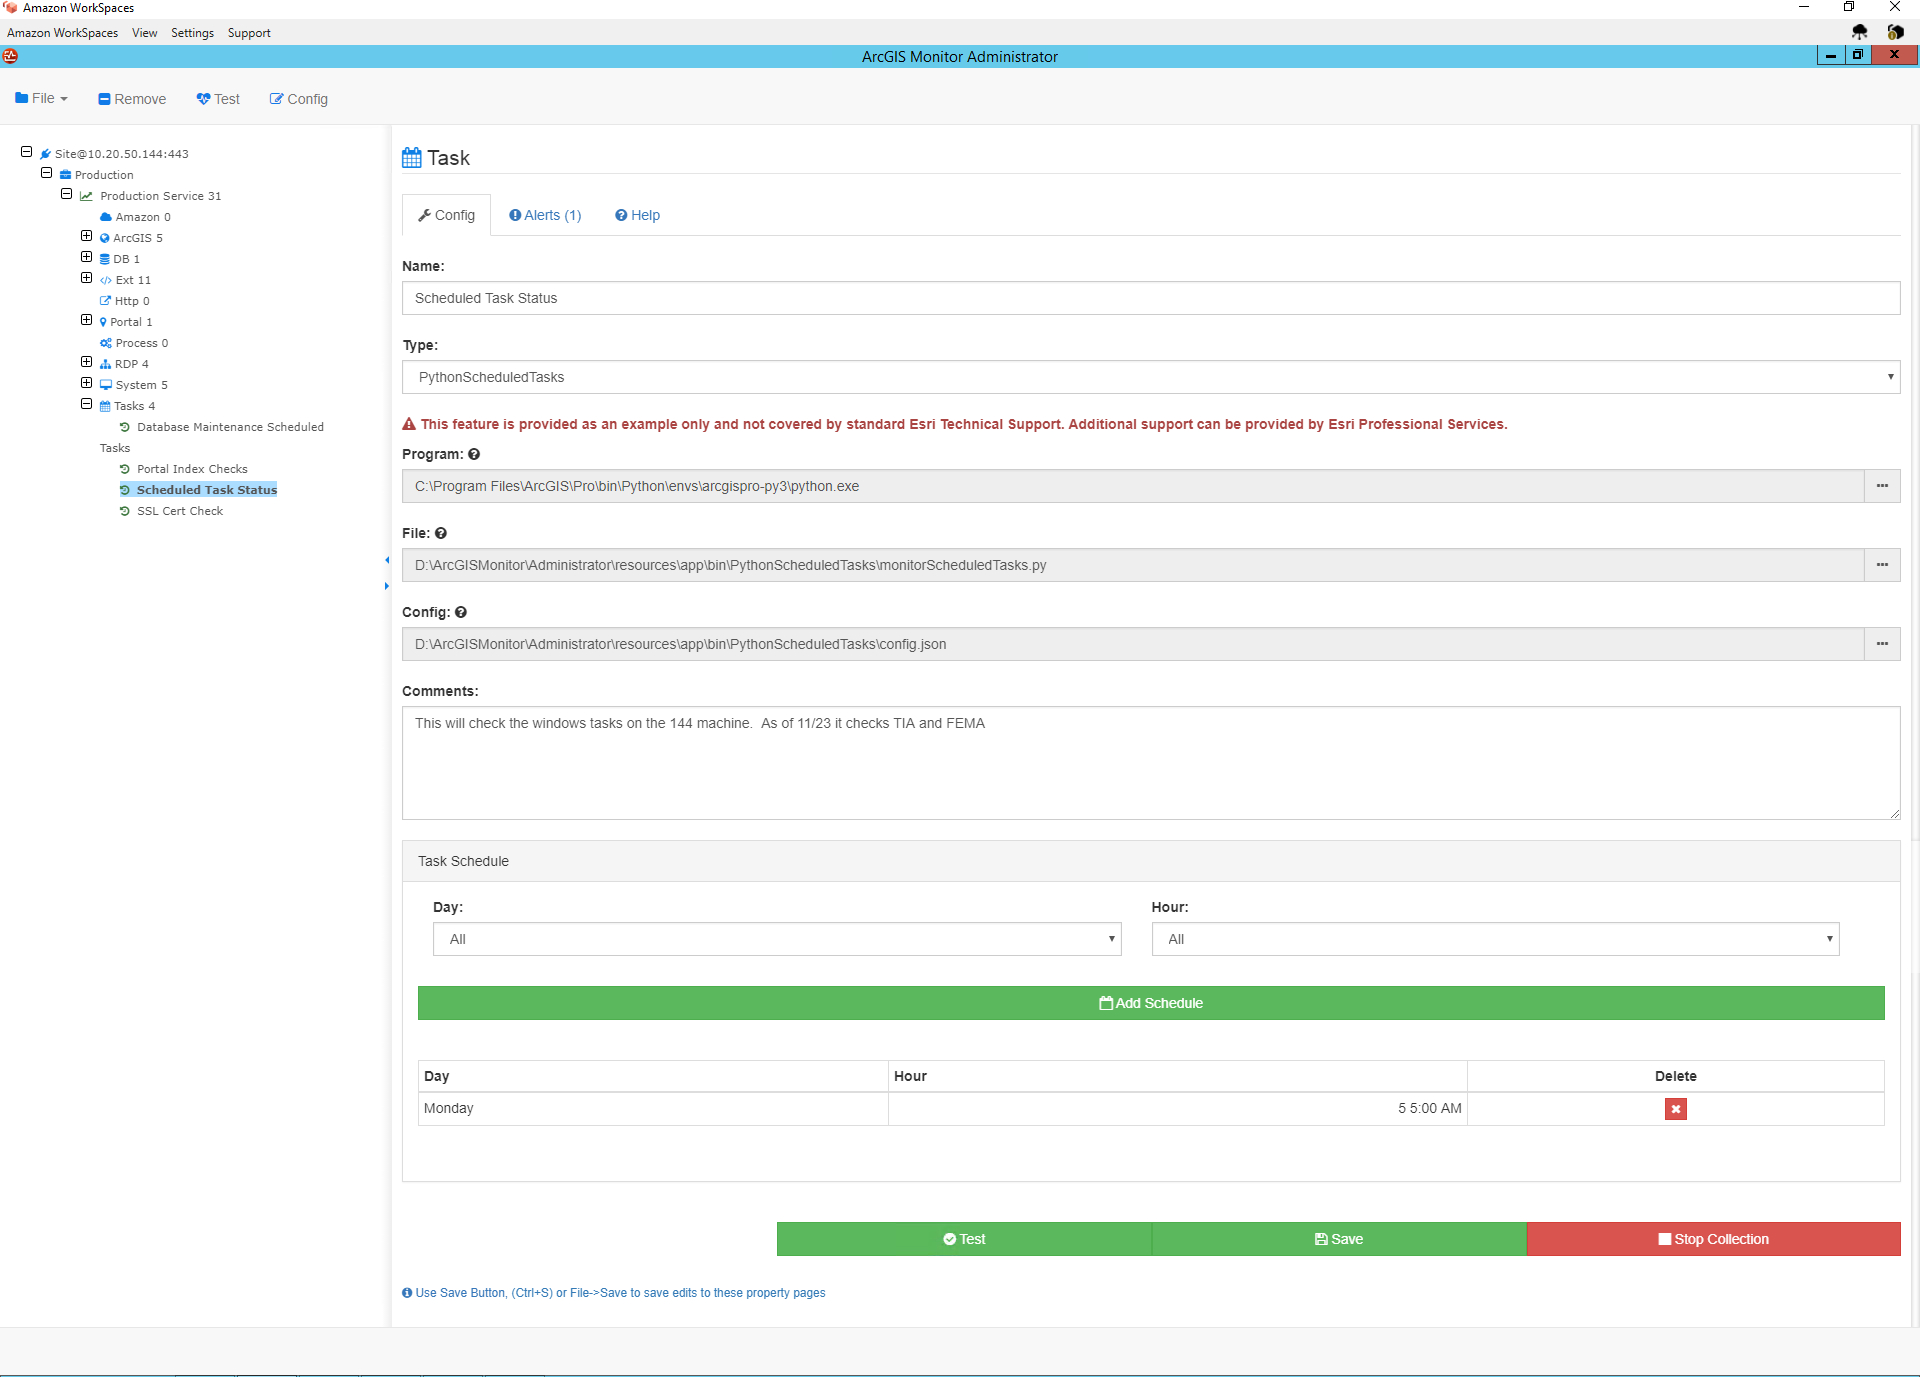Image resolution: width=1920 pixels, height=1377 pixels.
Task: Open the Hour dropdown
Action: tap(1495, 939)
